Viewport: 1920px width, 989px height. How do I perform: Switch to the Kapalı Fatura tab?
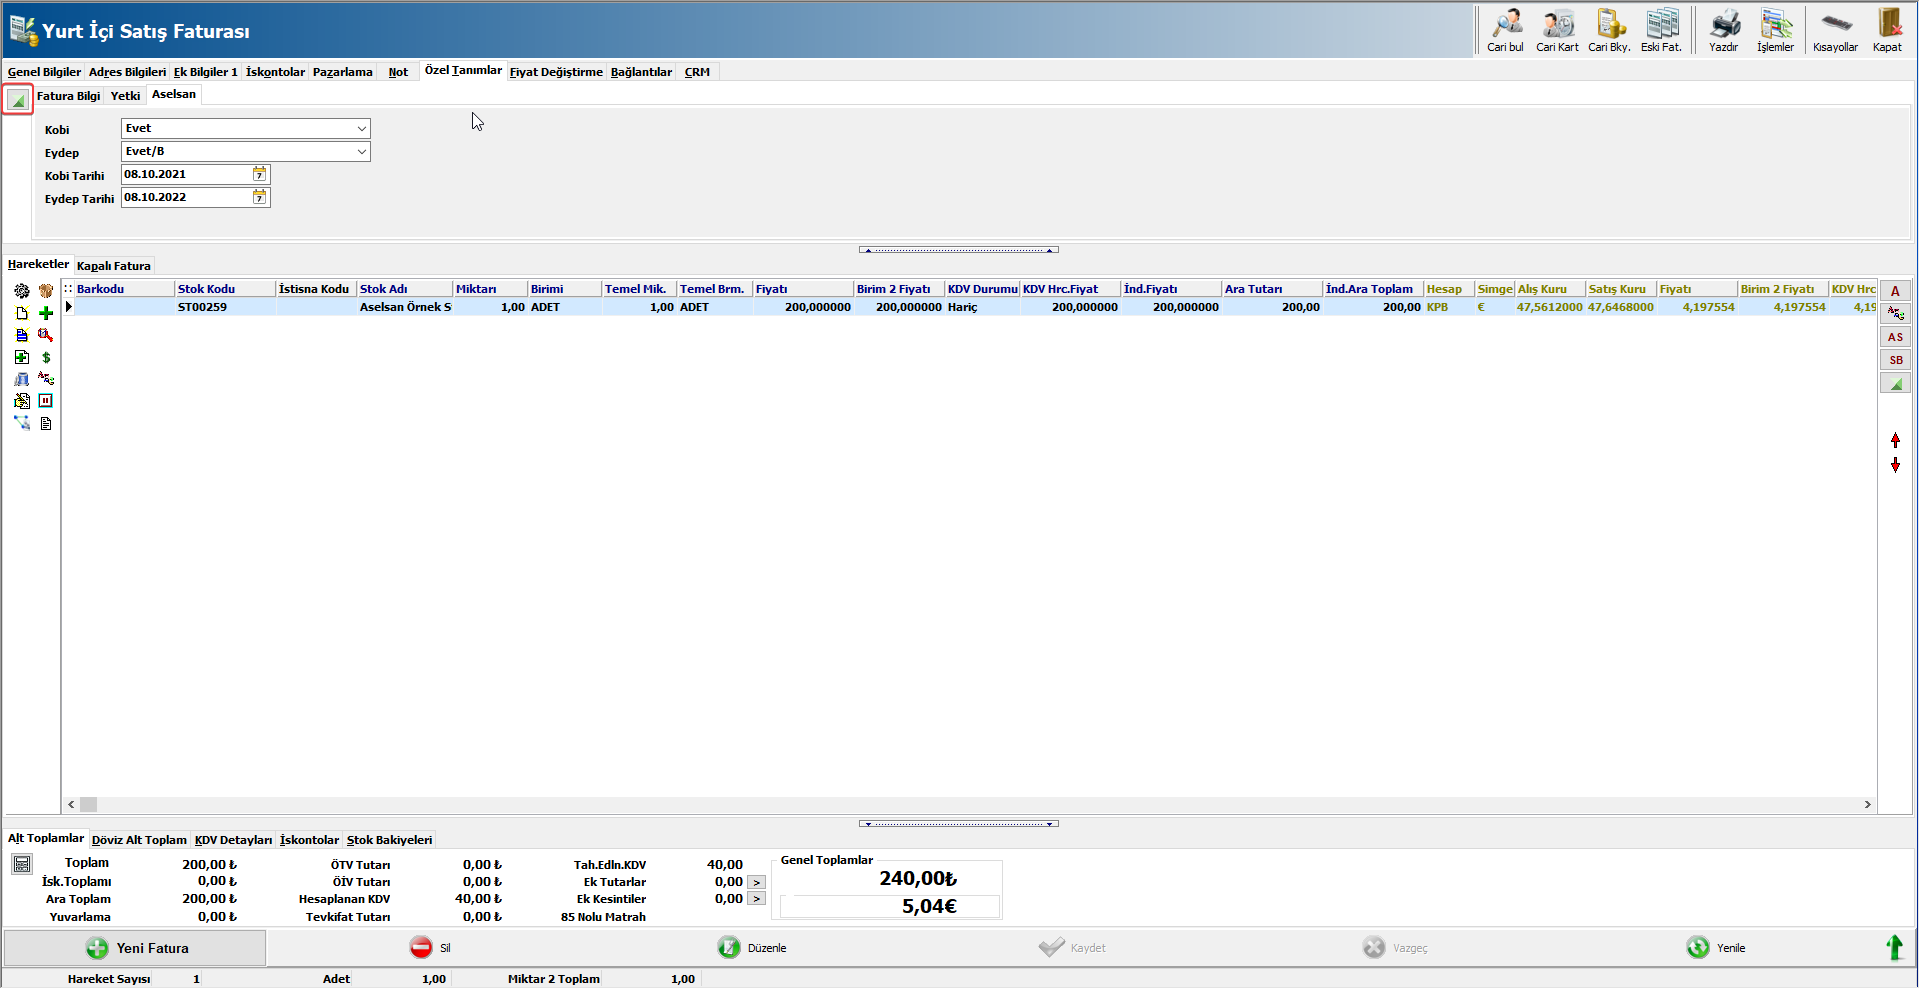tap(114, 266)
